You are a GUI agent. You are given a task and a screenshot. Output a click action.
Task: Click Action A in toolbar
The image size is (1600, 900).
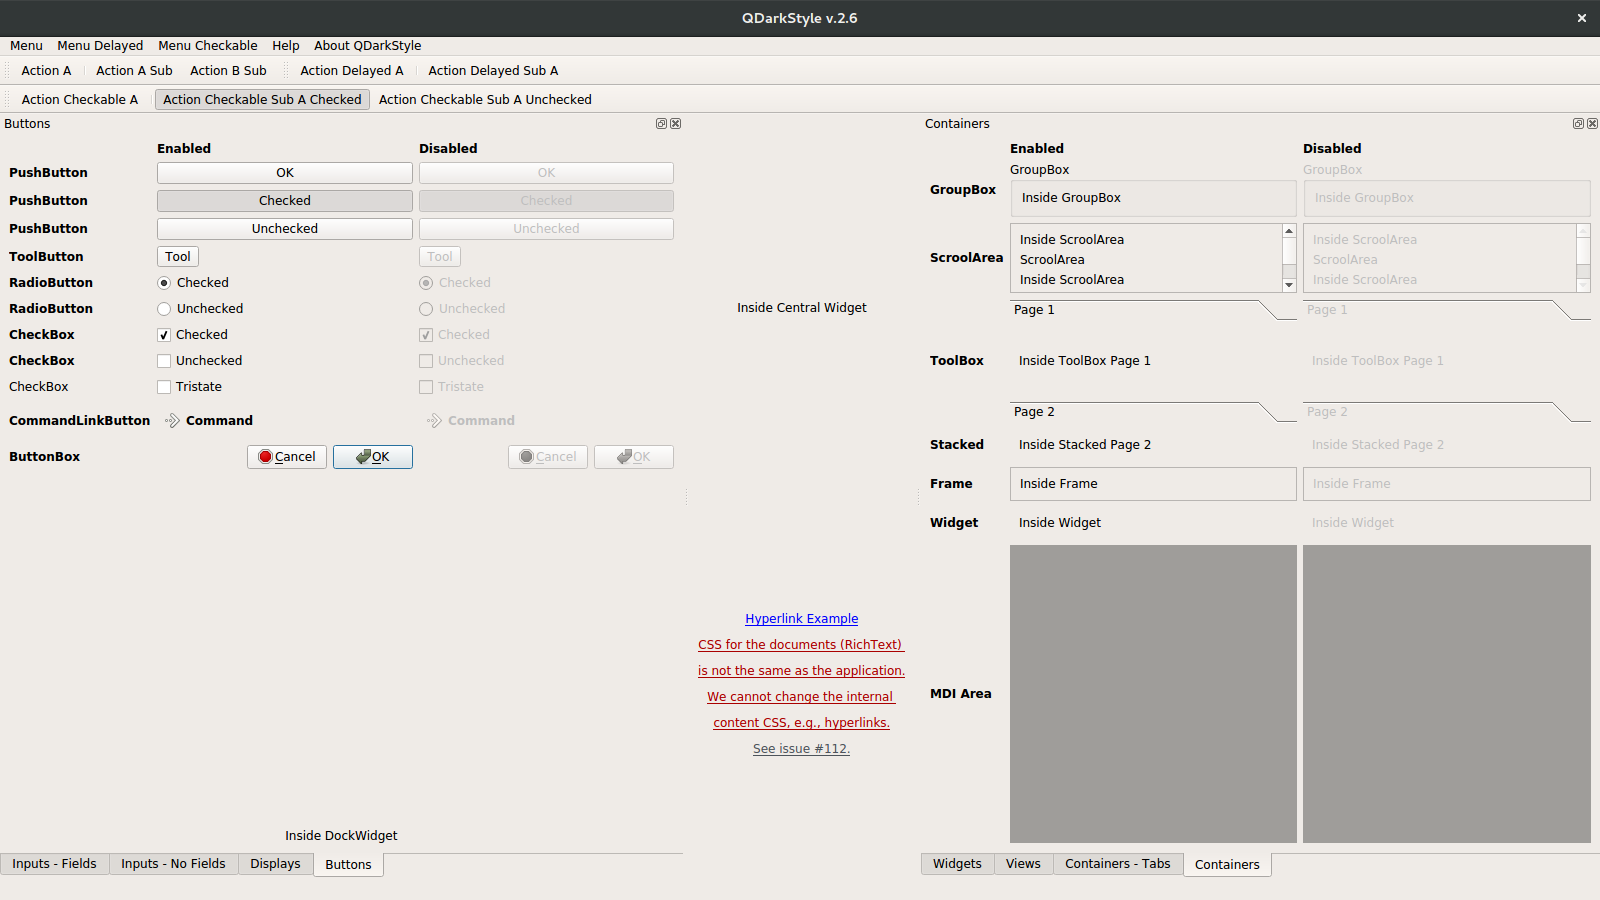click(46, 71)
